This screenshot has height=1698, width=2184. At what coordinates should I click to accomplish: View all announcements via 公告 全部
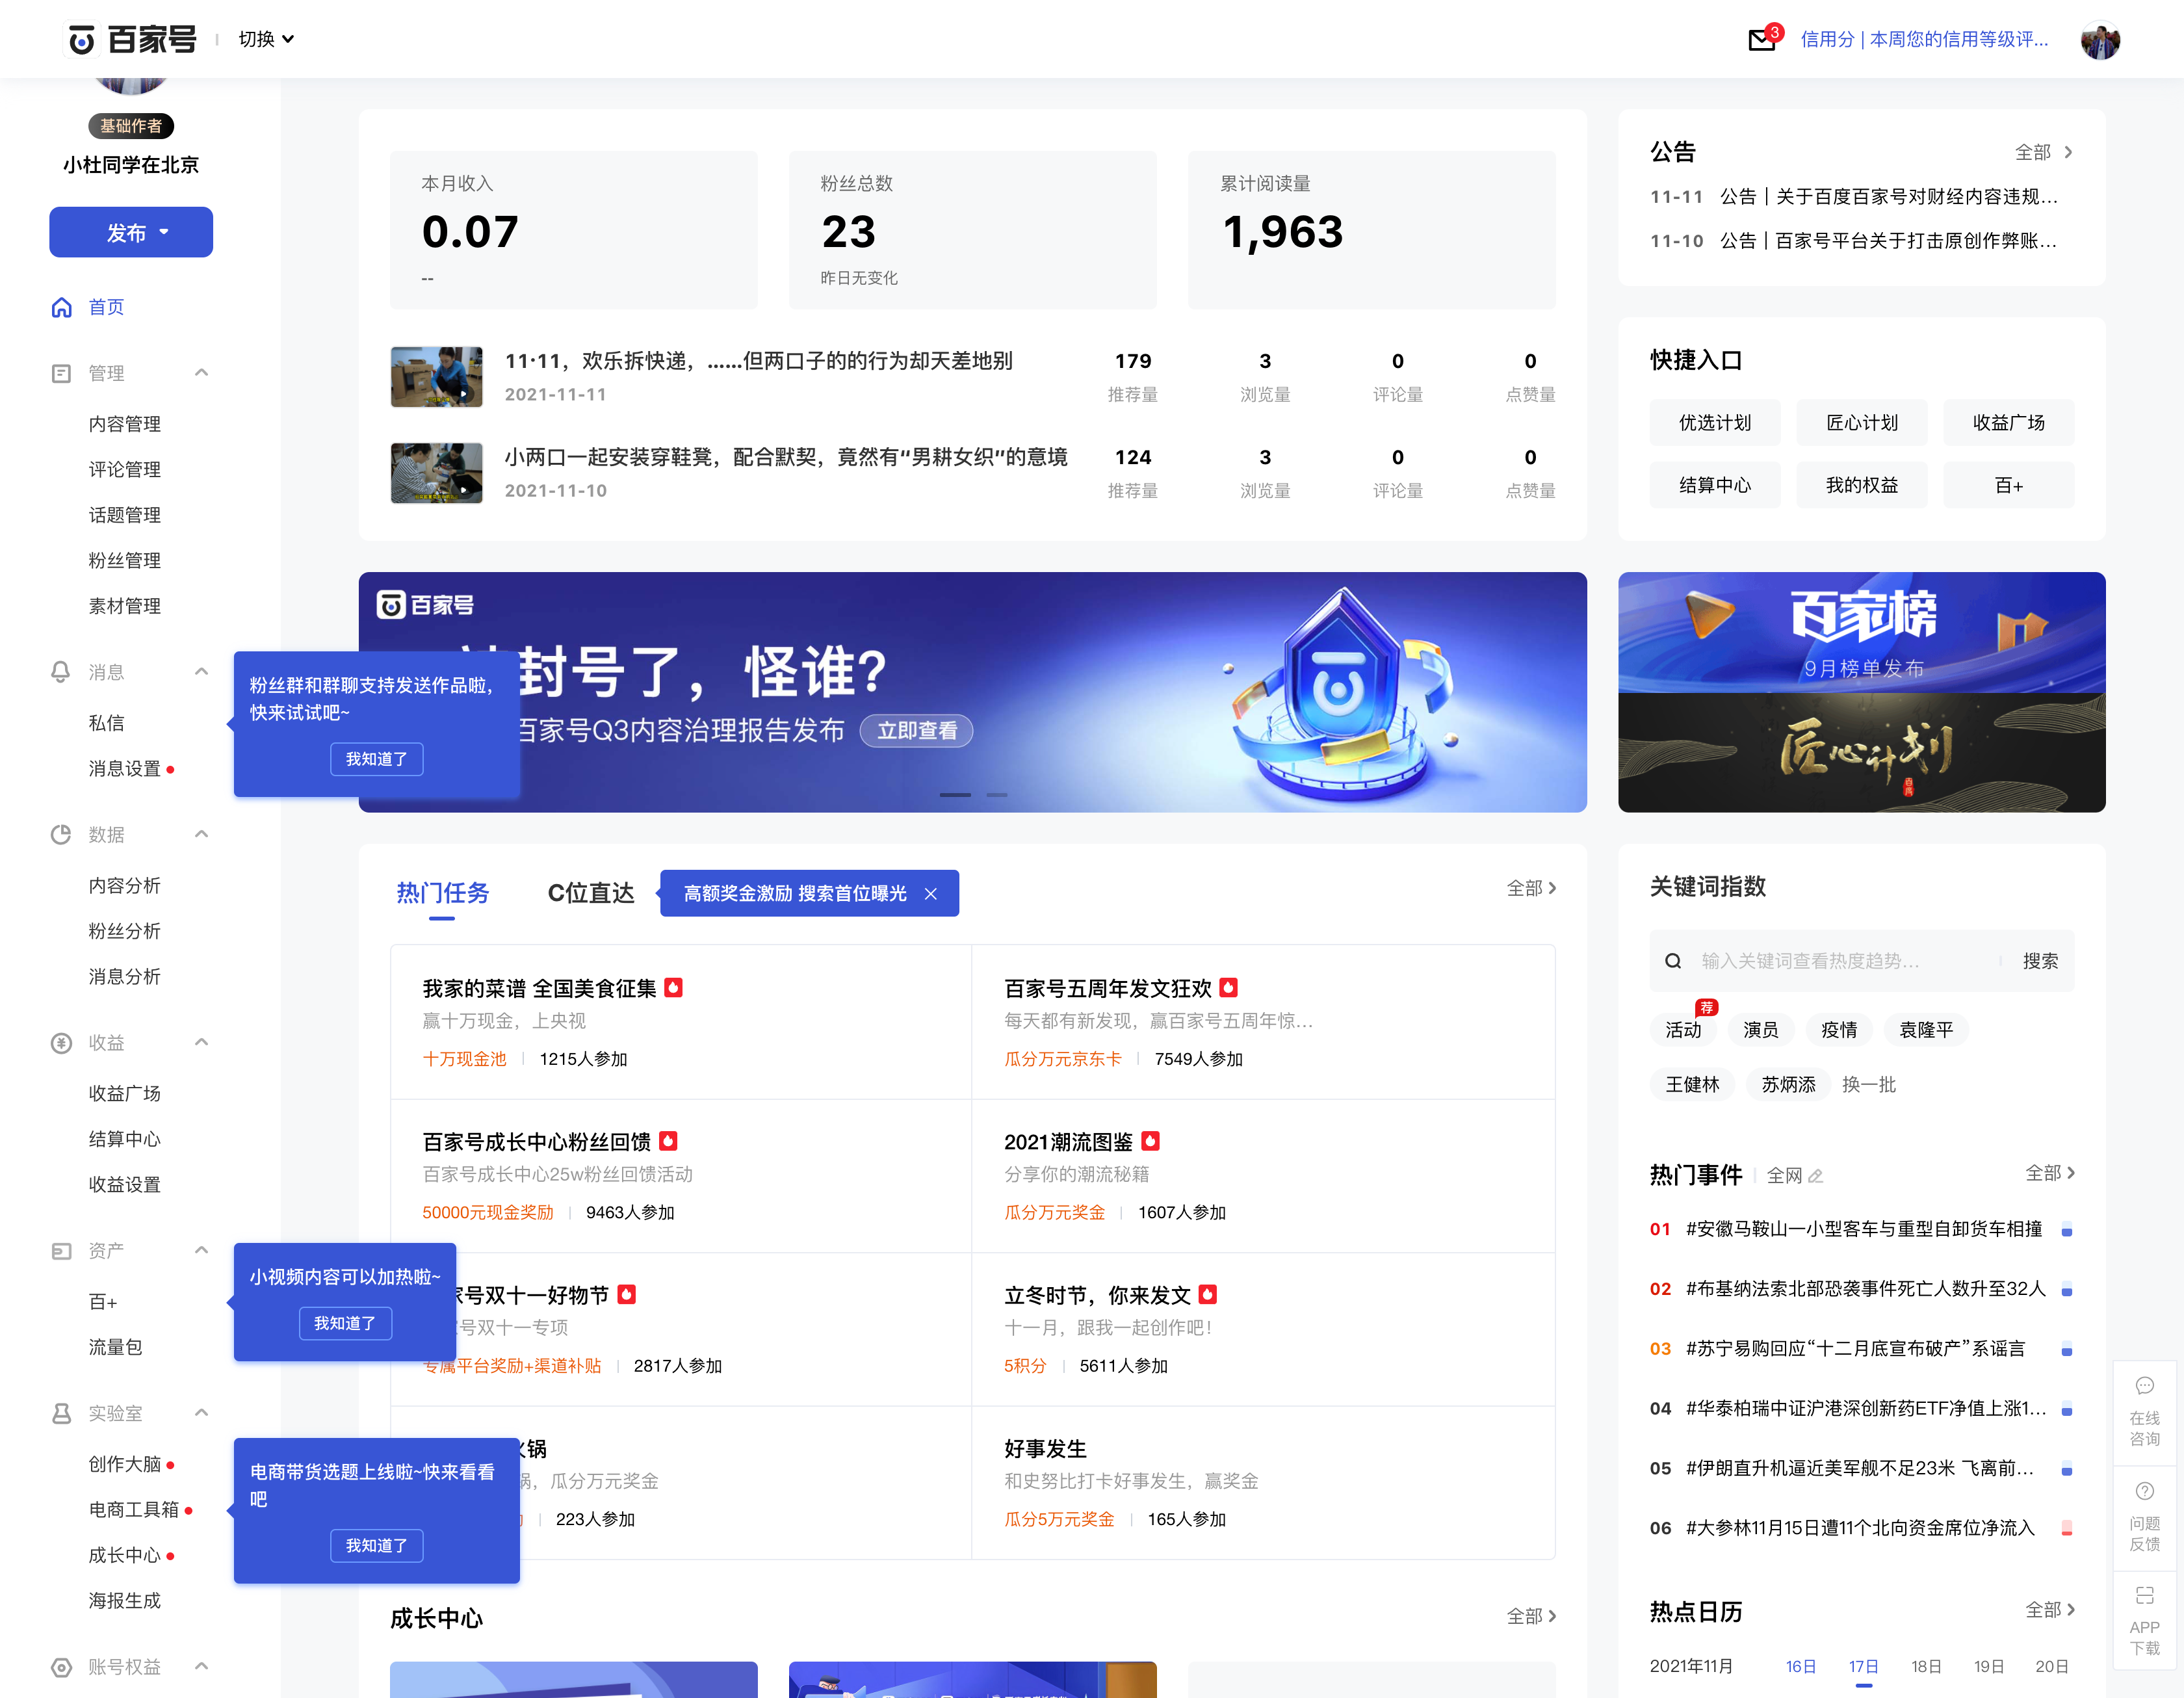(2043, 153)
